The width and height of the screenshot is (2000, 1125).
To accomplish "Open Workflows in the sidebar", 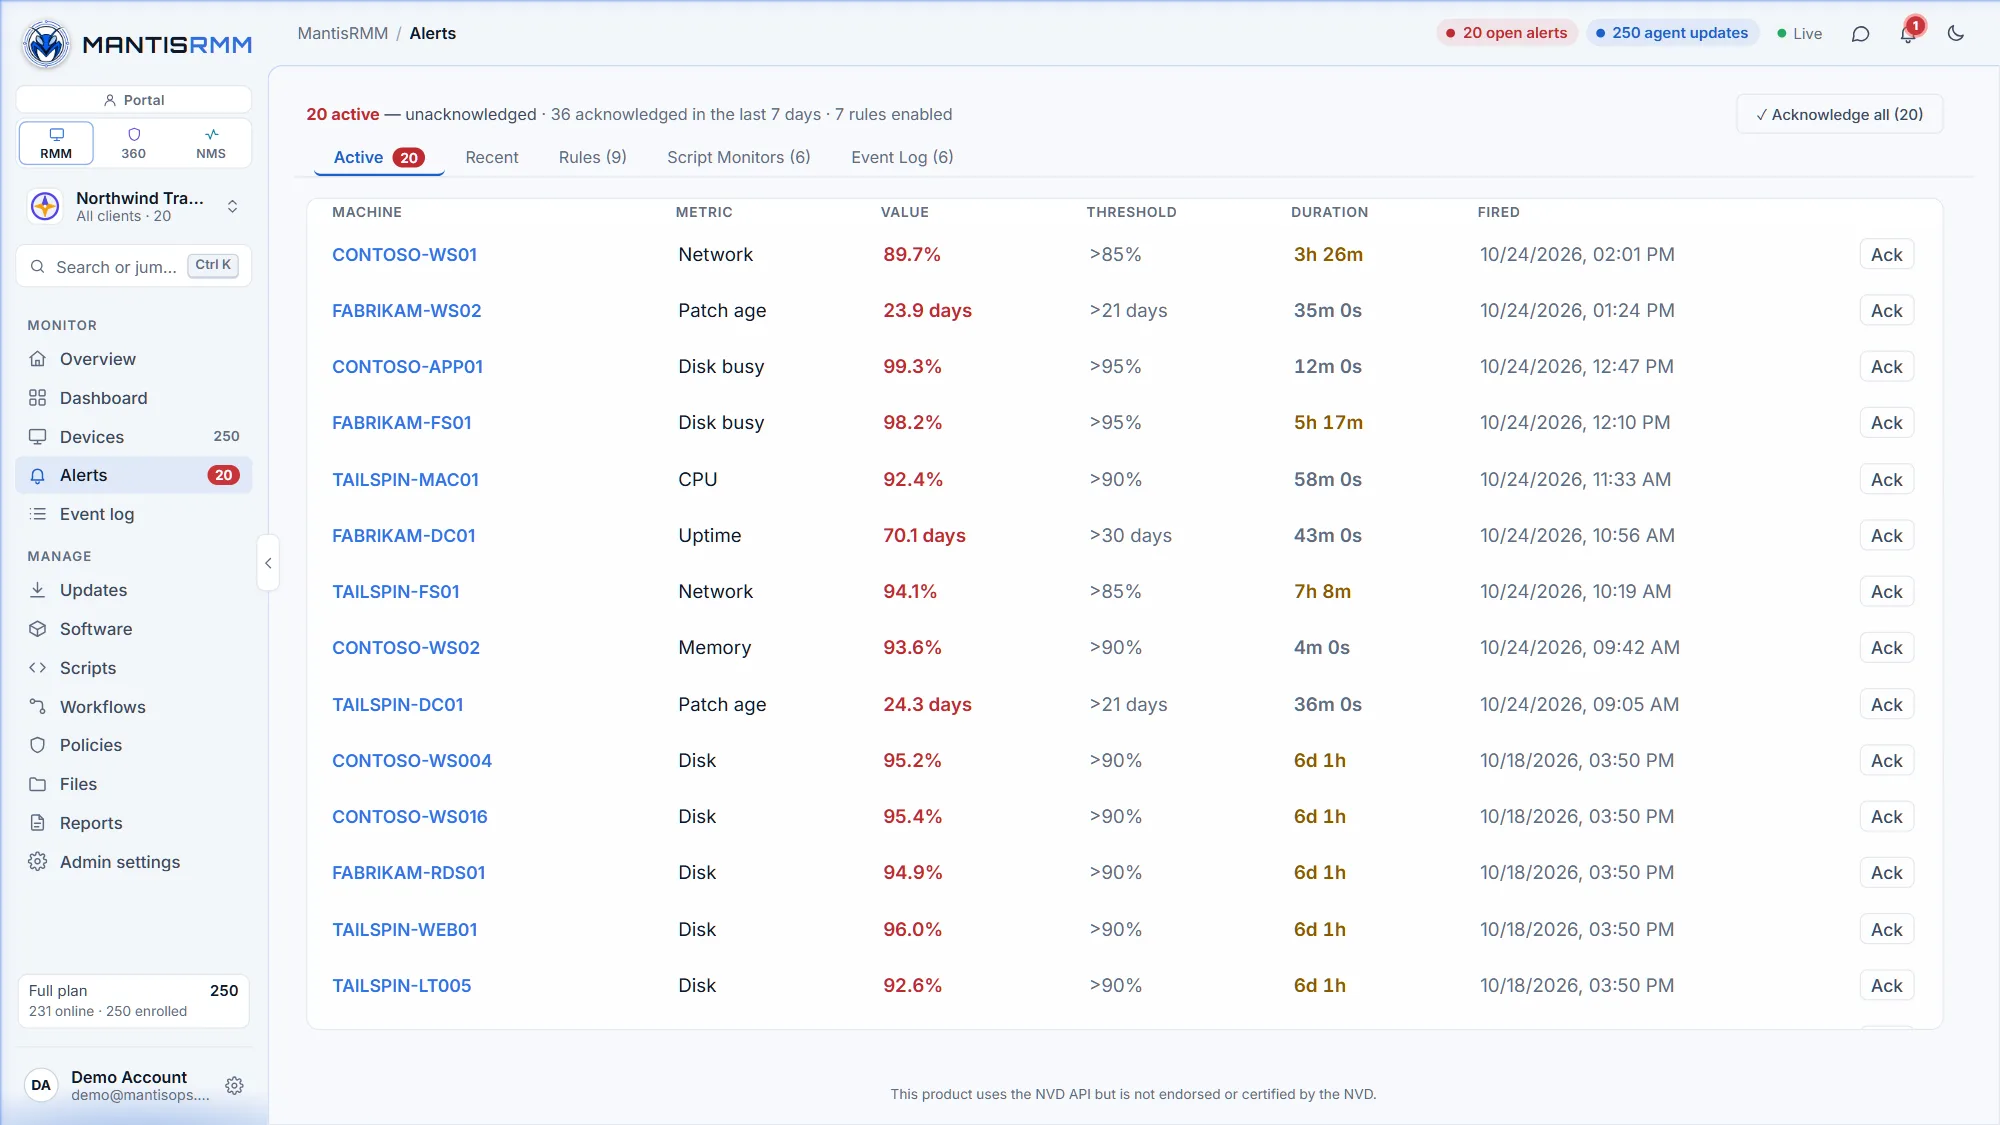I will [x=134, y=707].
